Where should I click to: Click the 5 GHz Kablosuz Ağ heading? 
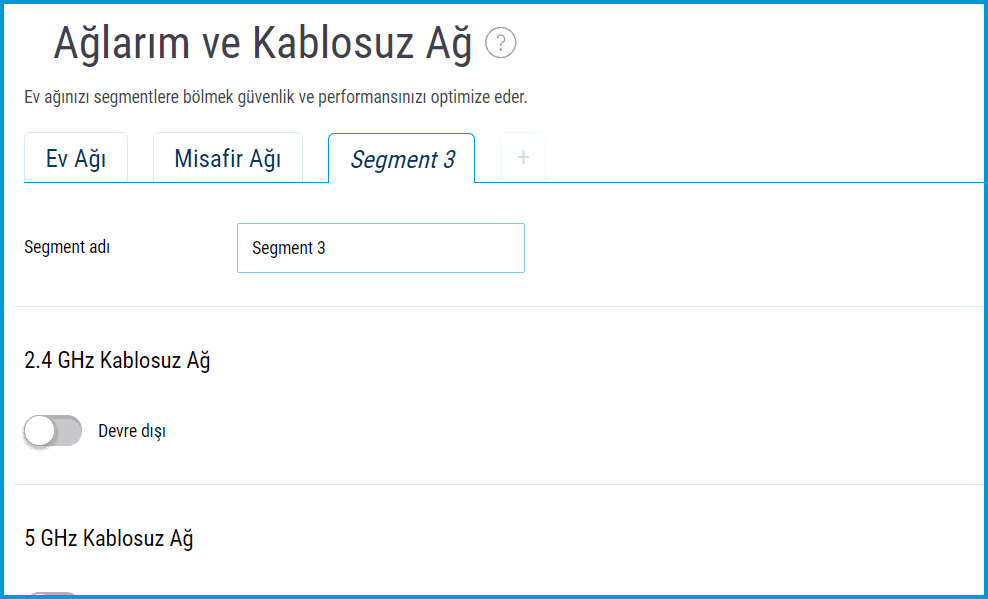(x=109, y=538)
